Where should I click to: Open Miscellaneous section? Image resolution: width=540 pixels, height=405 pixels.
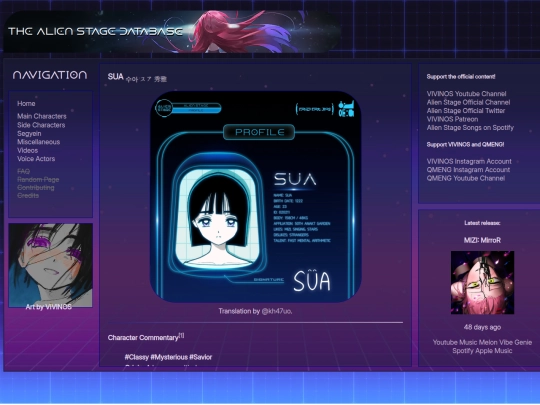pos(39,142)
